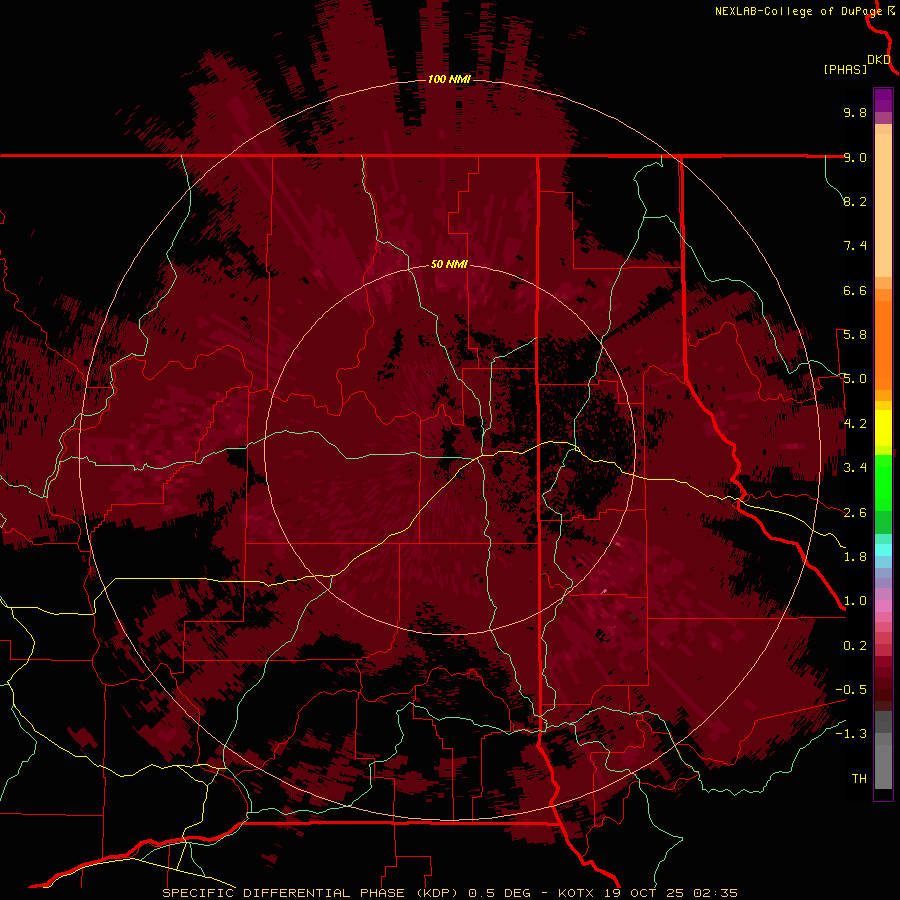900x900 pixels.
Task: Click the 8.2 value on color scale
Action: coord(855,201)
